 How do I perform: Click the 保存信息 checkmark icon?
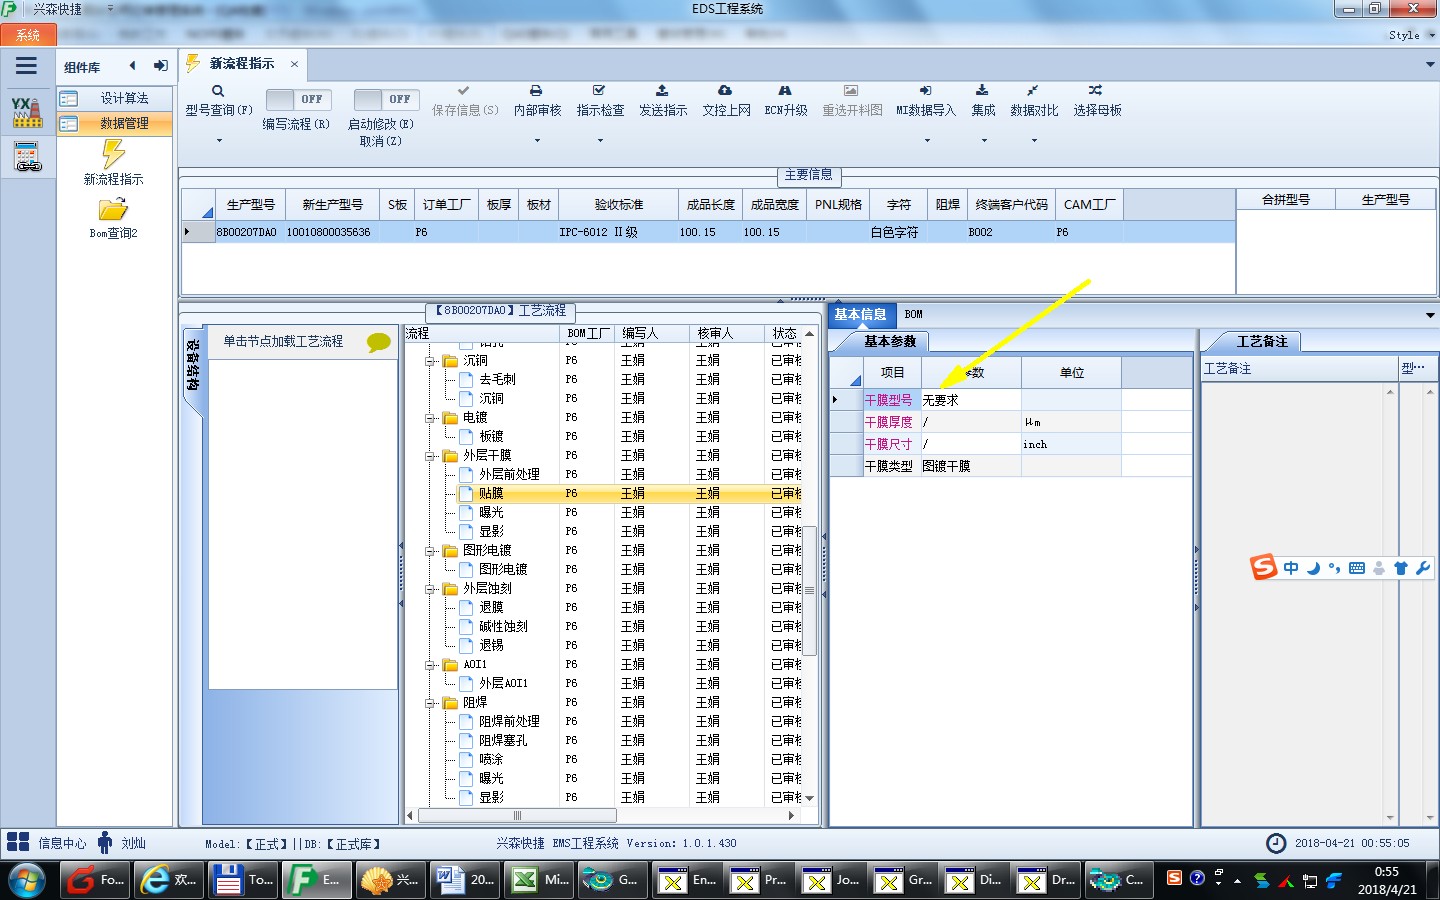(463, 90)
